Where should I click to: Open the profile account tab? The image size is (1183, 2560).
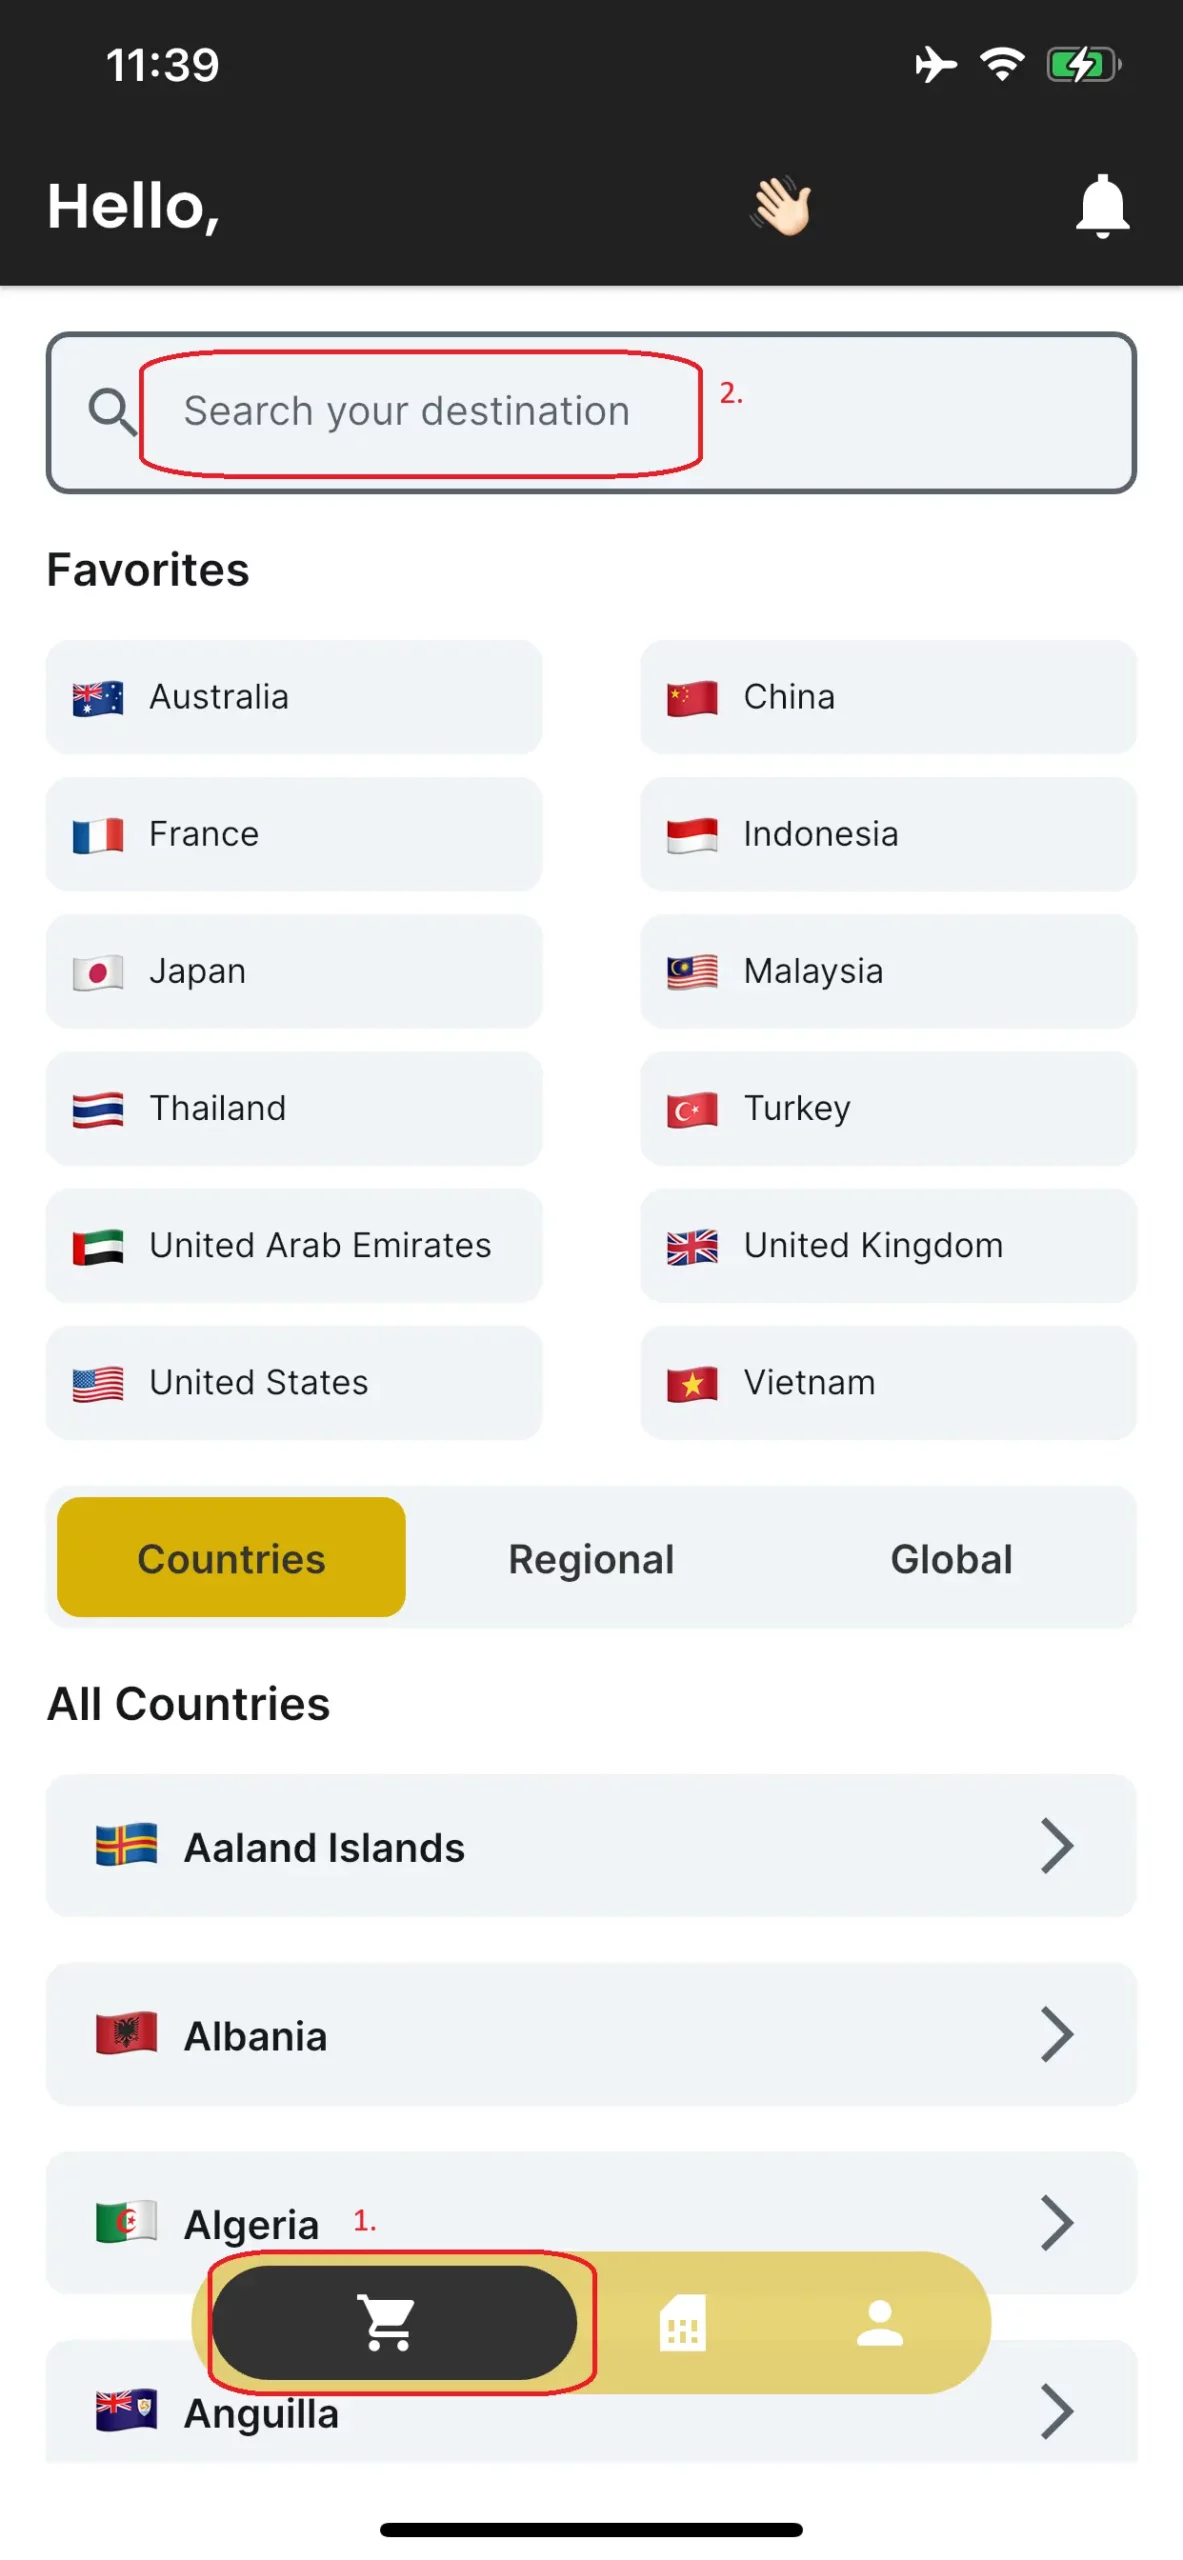tap(879, 2321)
